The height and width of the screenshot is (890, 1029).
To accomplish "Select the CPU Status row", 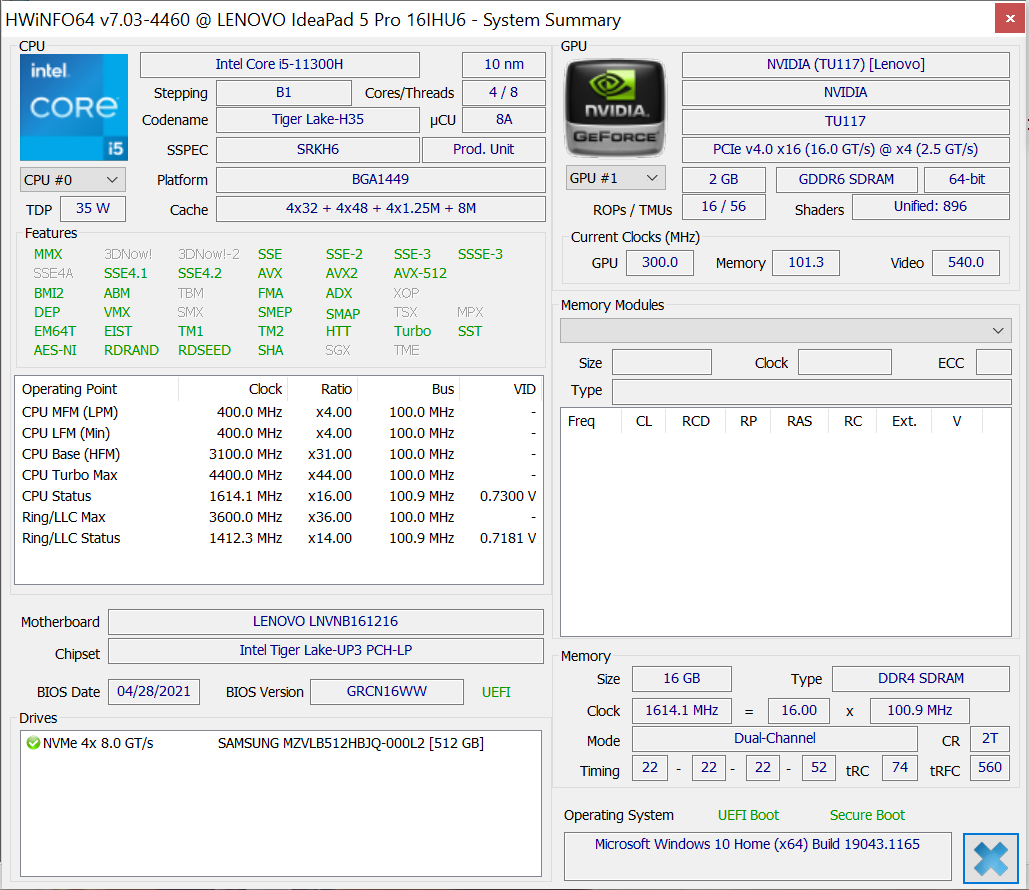I will pyautogui.click(x=279, y=496).
